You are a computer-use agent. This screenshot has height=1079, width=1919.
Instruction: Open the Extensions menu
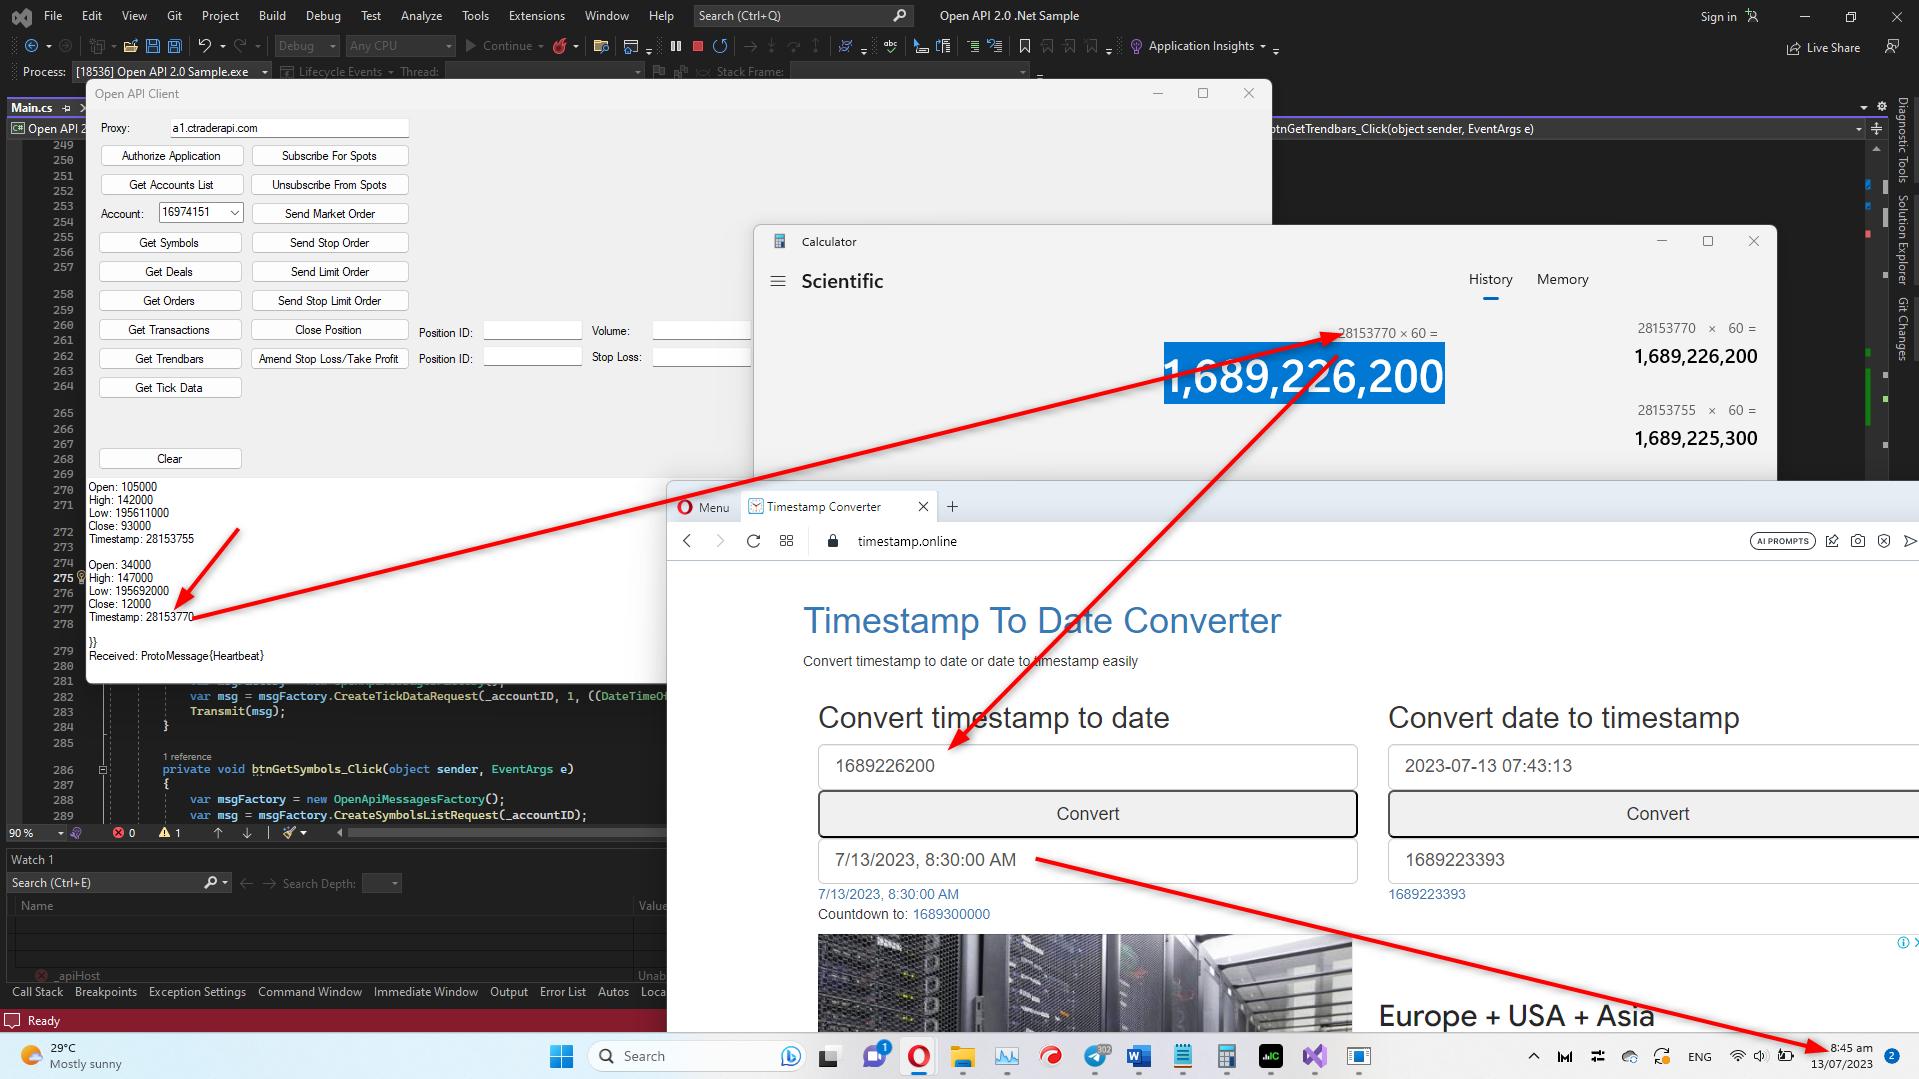pos(536,16)
